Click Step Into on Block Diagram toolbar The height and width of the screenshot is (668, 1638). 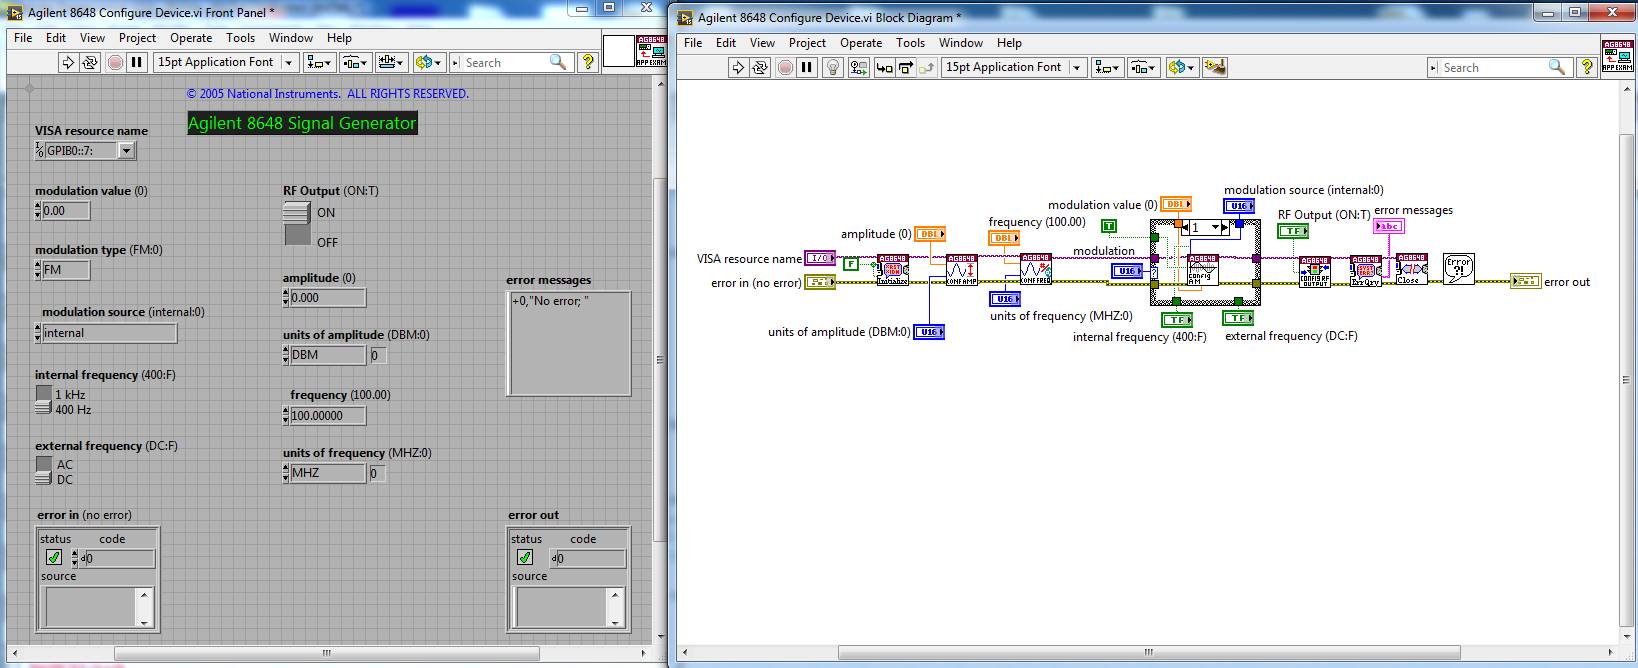(x=884, y=67)
